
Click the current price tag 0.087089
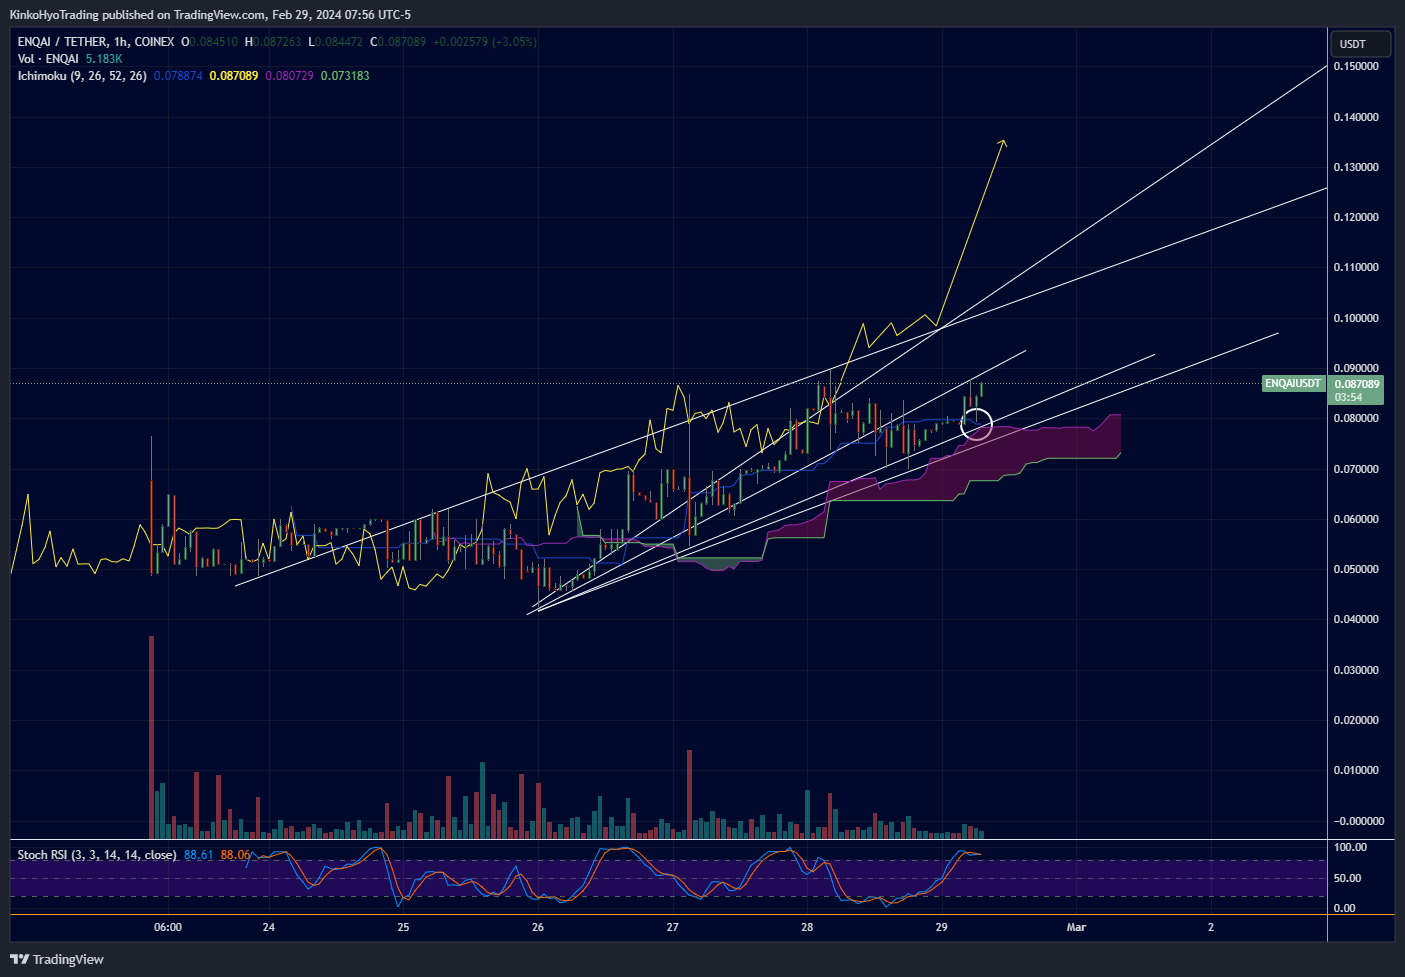click(x=1356, y=384)
